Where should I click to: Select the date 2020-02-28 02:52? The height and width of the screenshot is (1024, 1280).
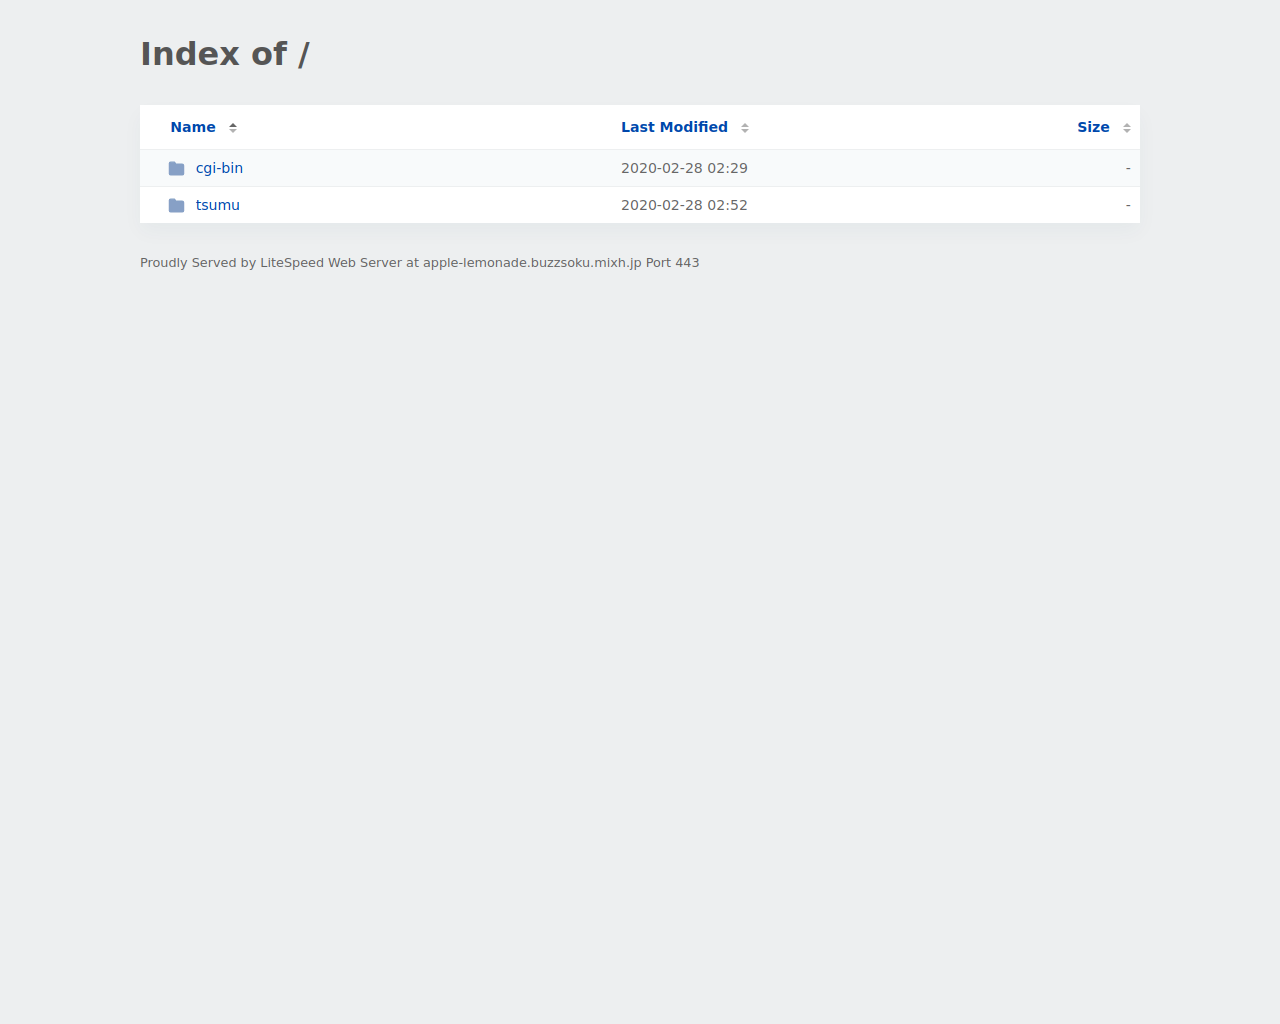click(684, 205)
